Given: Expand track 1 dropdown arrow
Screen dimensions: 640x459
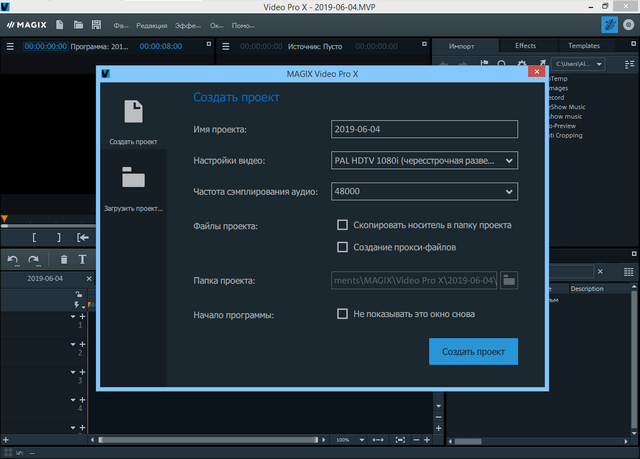Looking at the screenshot, I should point(73,317).
